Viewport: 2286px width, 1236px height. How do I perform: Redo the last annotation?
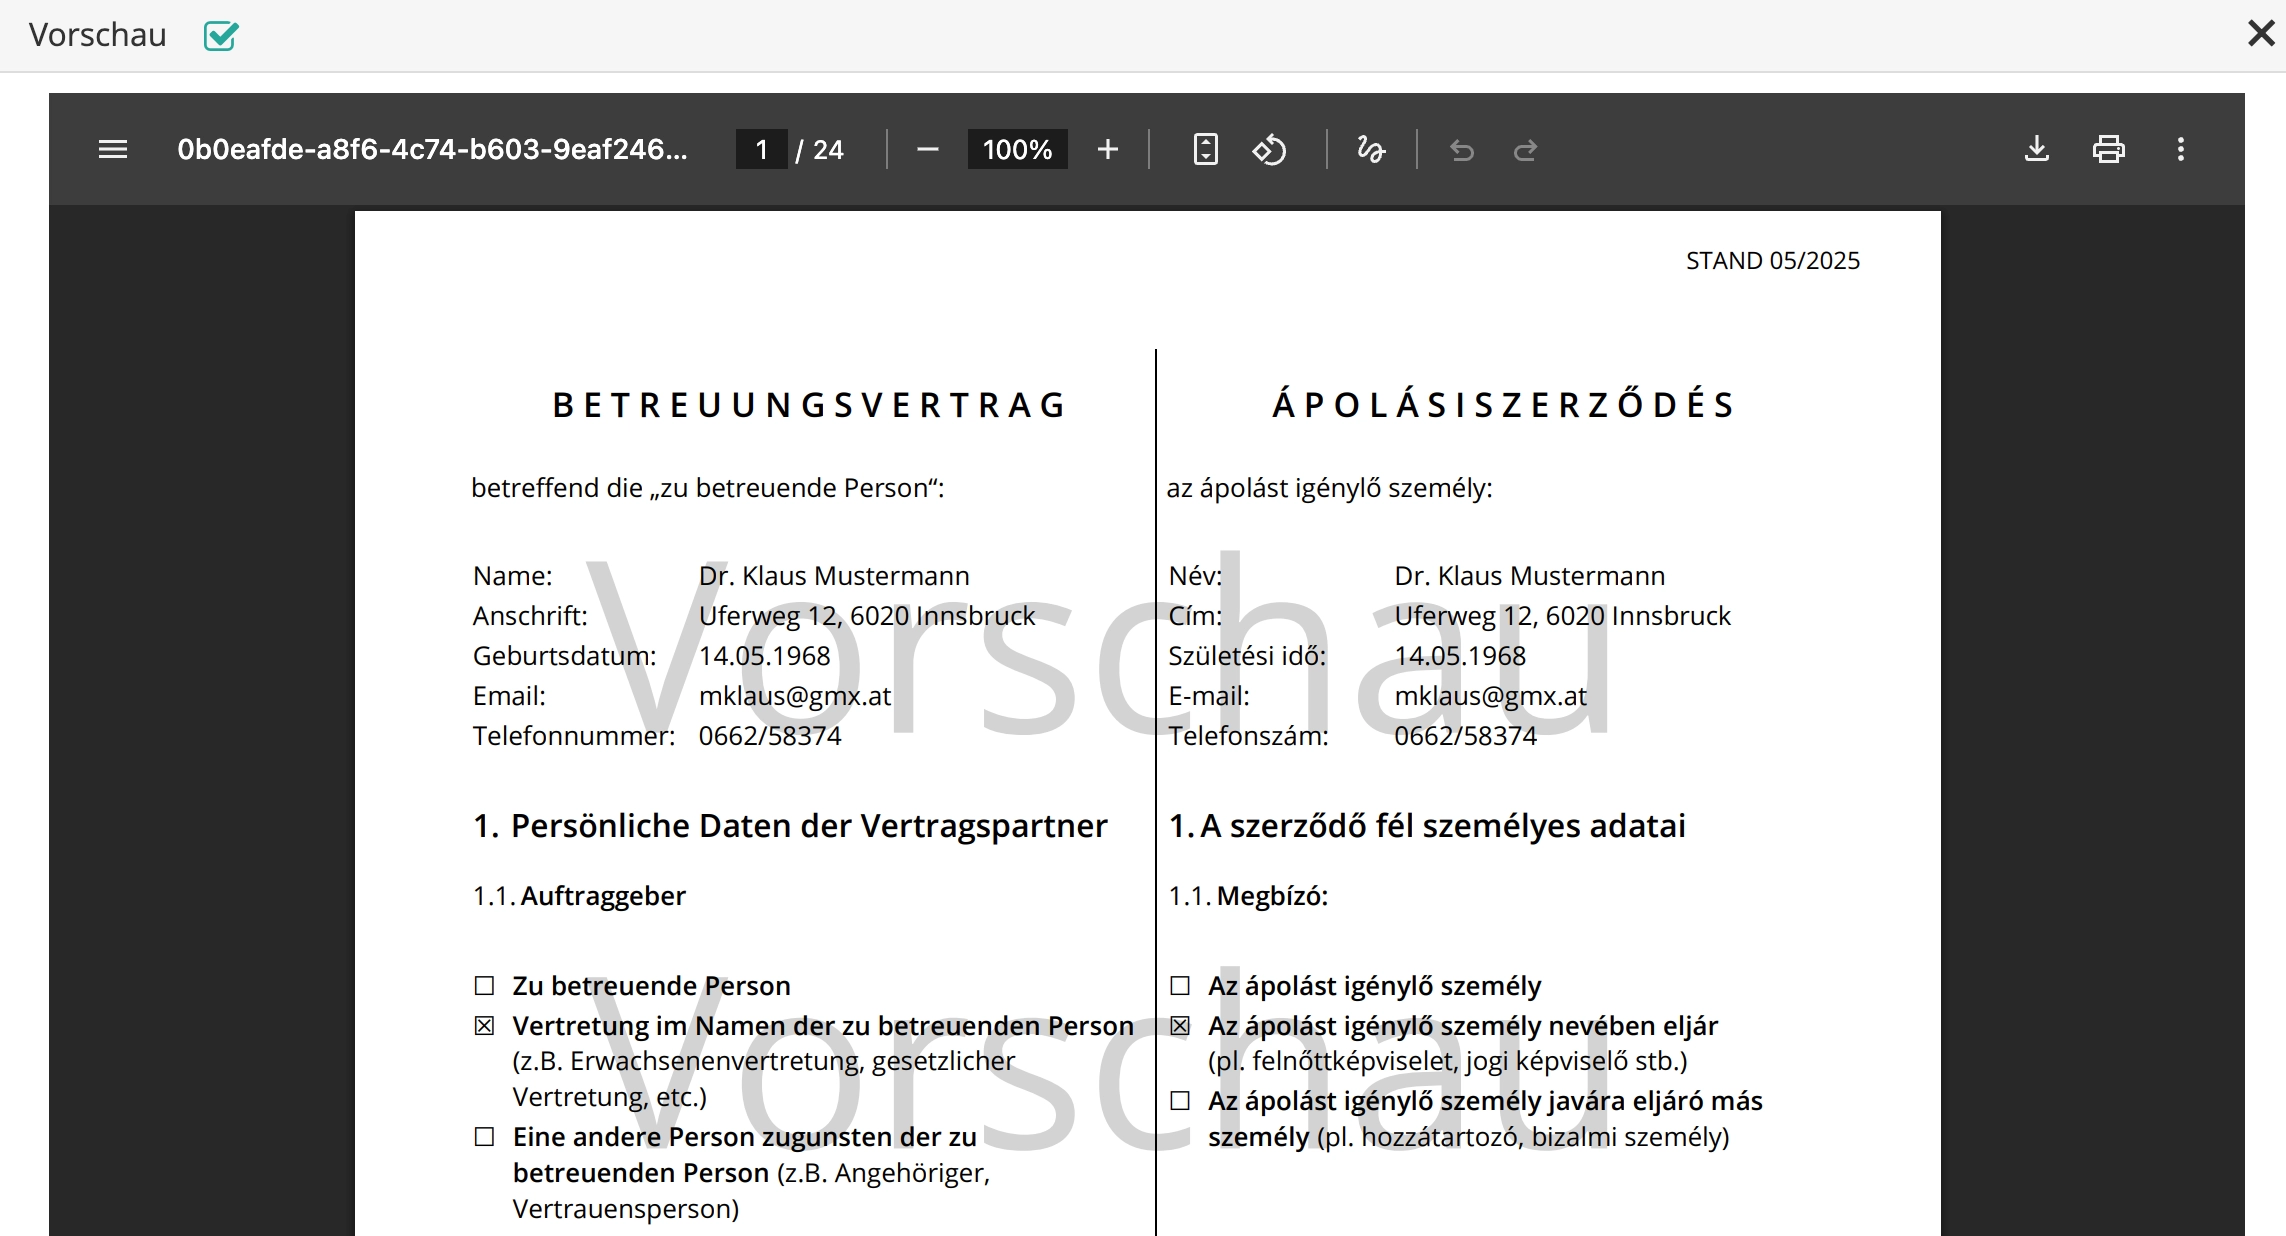click(1525, 150)
